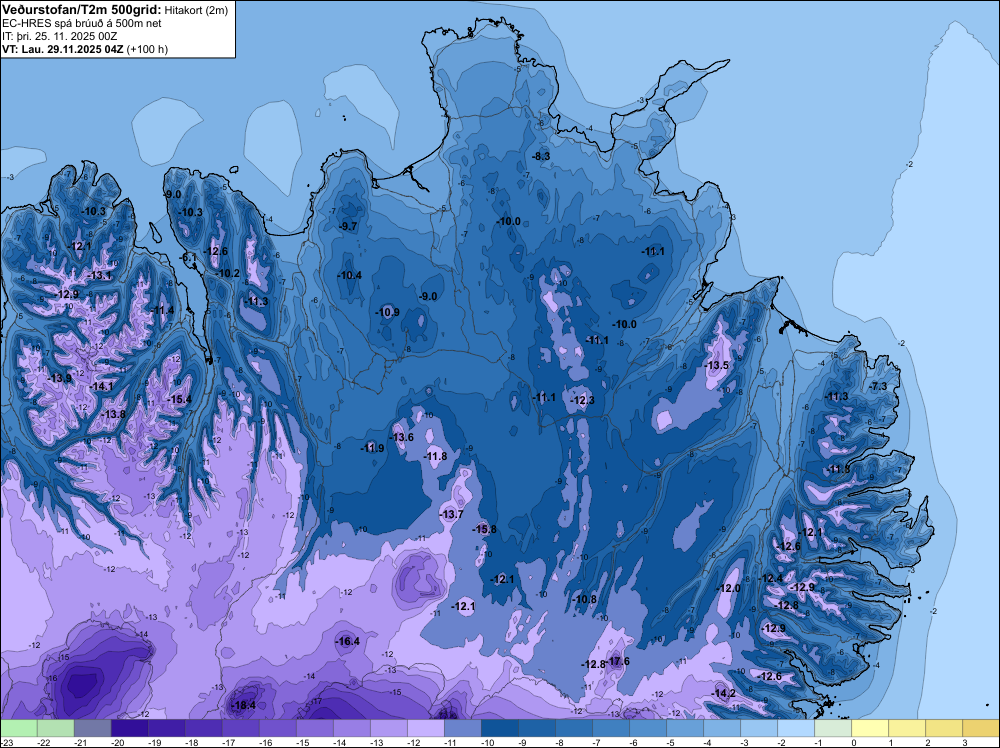
Task: Click the -17.6 temperature label
Action: [x=618, y=661]
